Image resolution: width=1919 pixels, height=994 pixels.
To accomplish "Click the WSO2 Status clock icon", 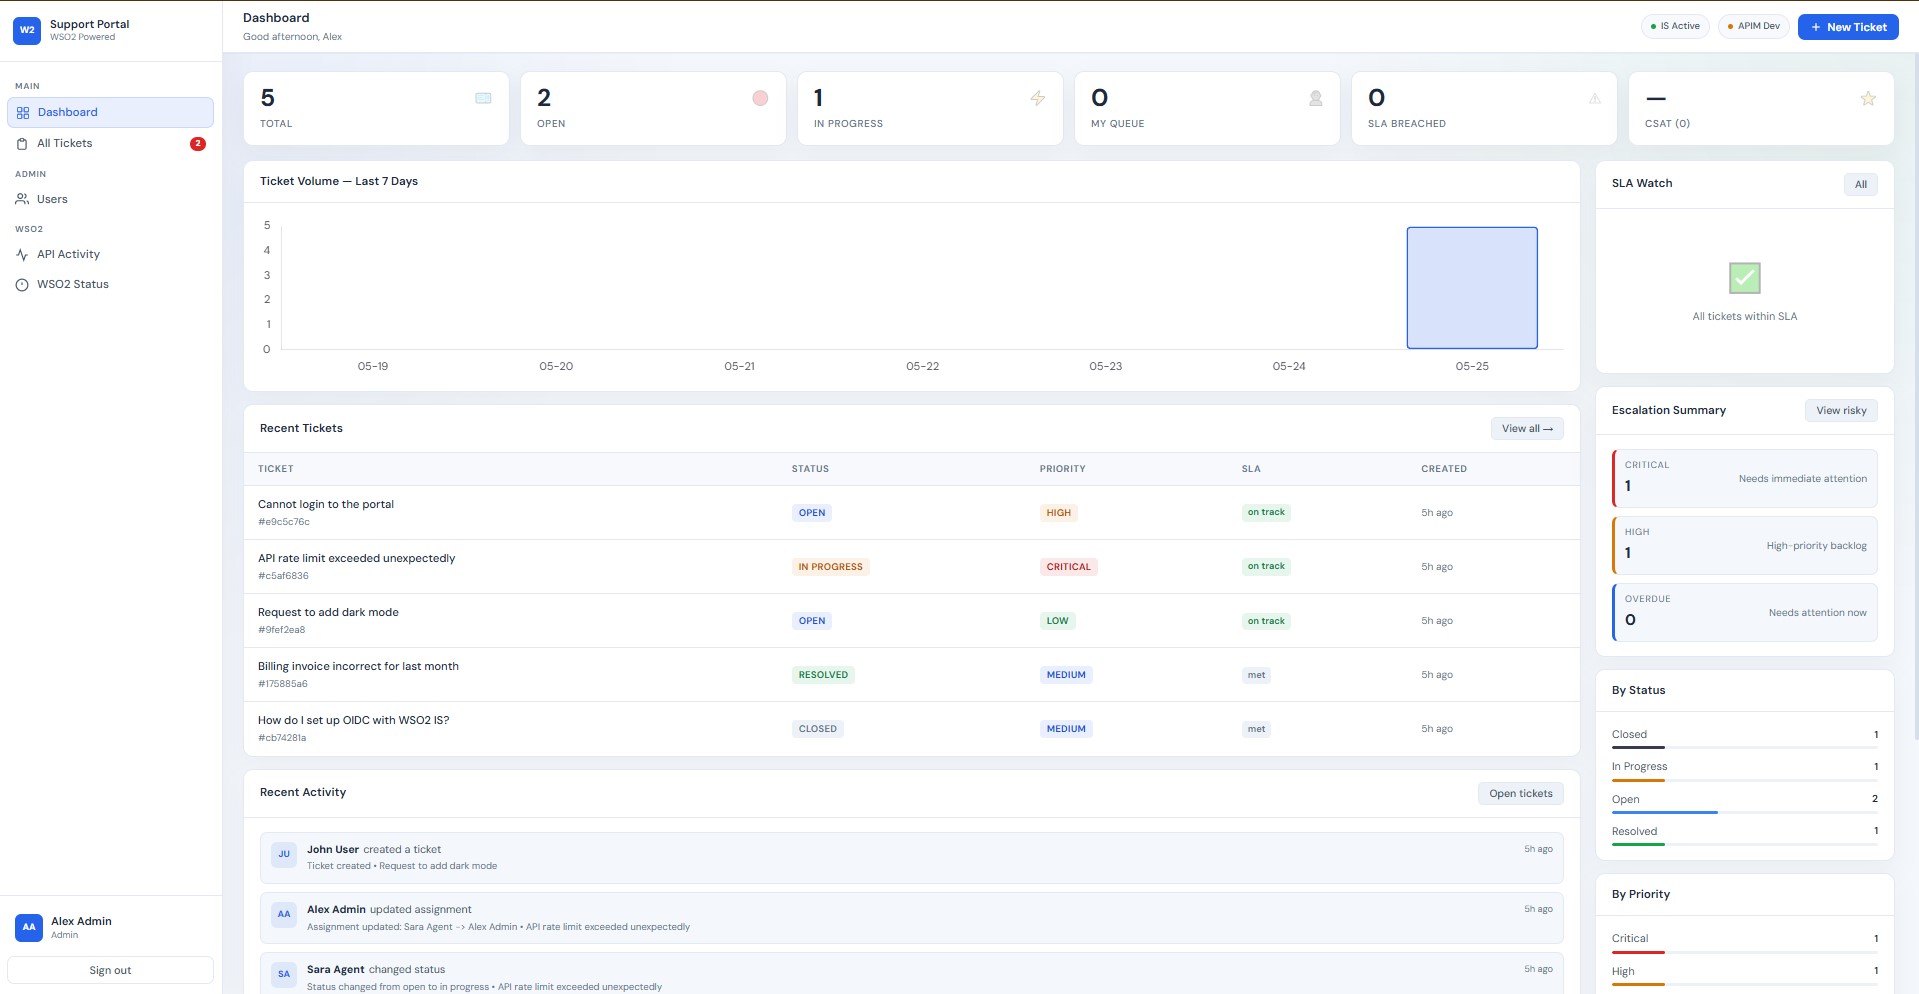I will (22, 285).
